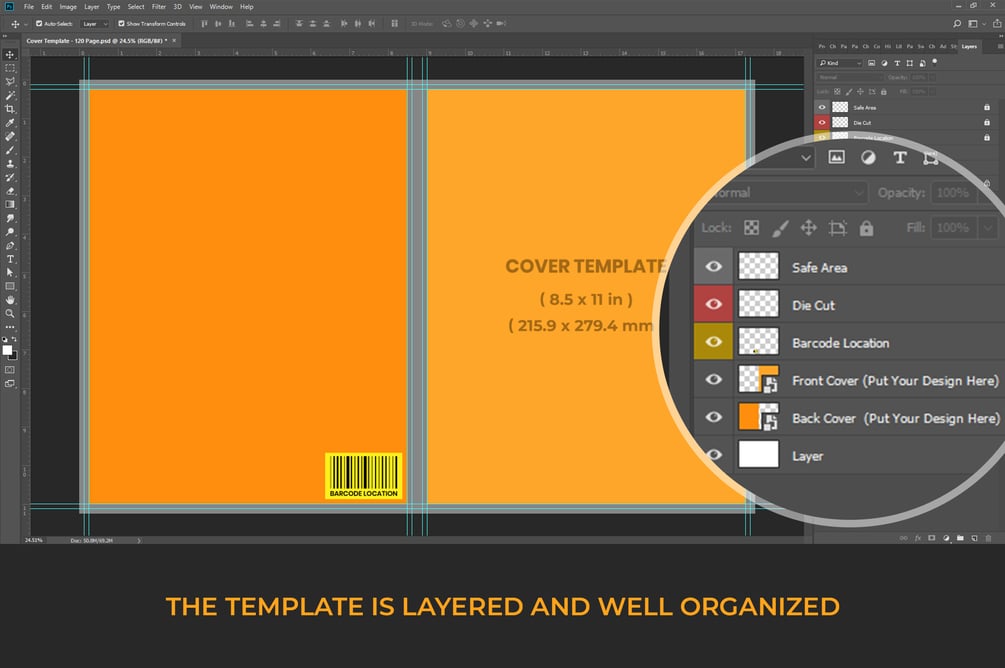1005x668 pixels.
Task: Toggle the Auto-Select checkbox
Action: tap(39, 24)
